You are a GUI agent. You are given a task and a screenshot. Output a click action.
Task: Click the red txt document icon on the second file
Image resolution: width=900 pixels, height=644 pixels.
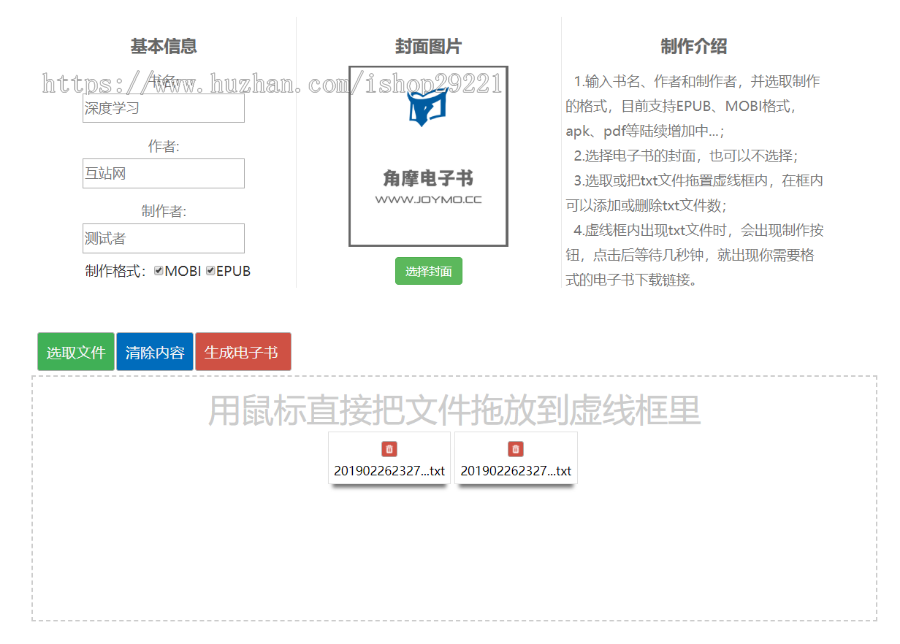pos(515,450)
